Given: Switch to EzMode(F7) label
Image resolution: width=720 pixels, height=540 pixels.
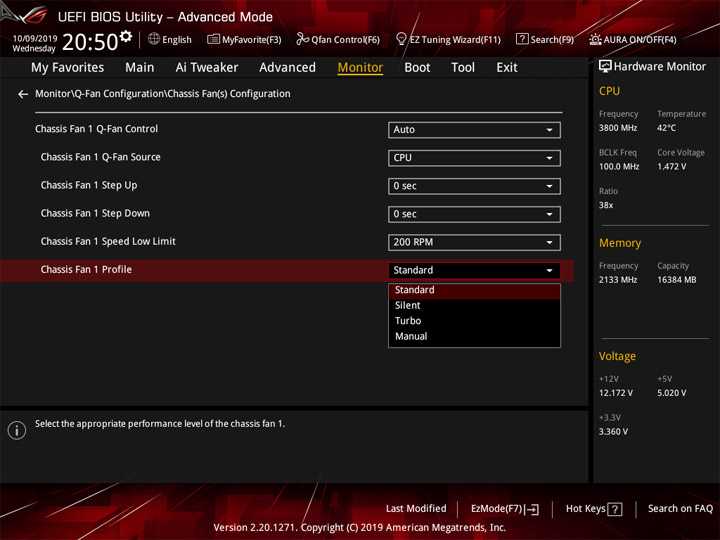Looking at the screenshot, I should tap(497, 509).
